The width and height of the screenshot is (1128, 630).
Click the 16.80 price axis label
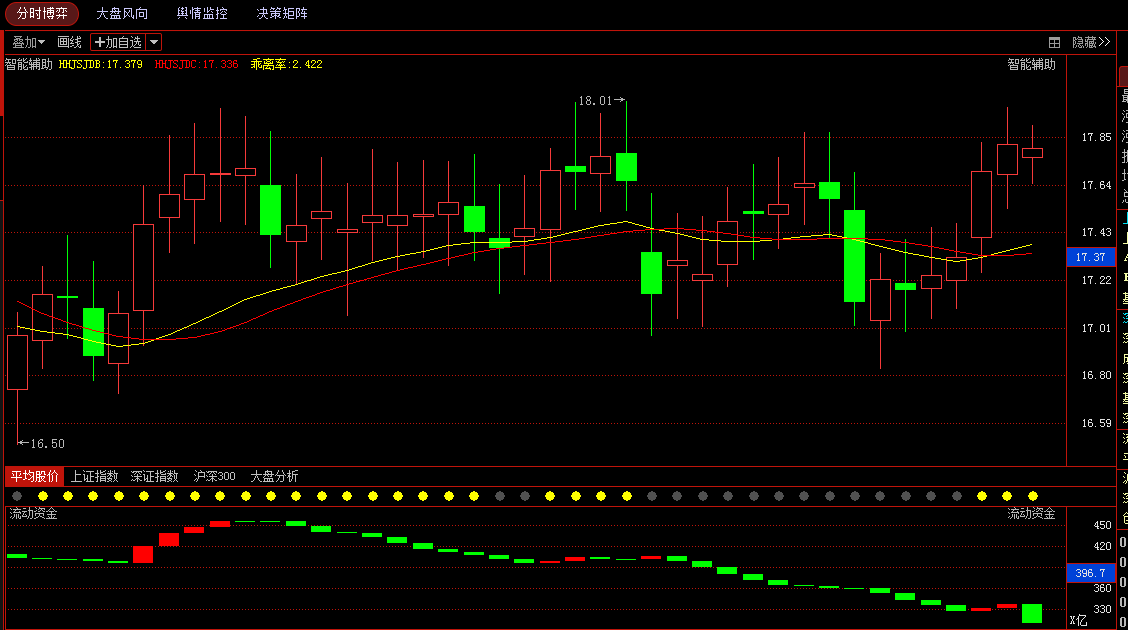click(1096, 375)
